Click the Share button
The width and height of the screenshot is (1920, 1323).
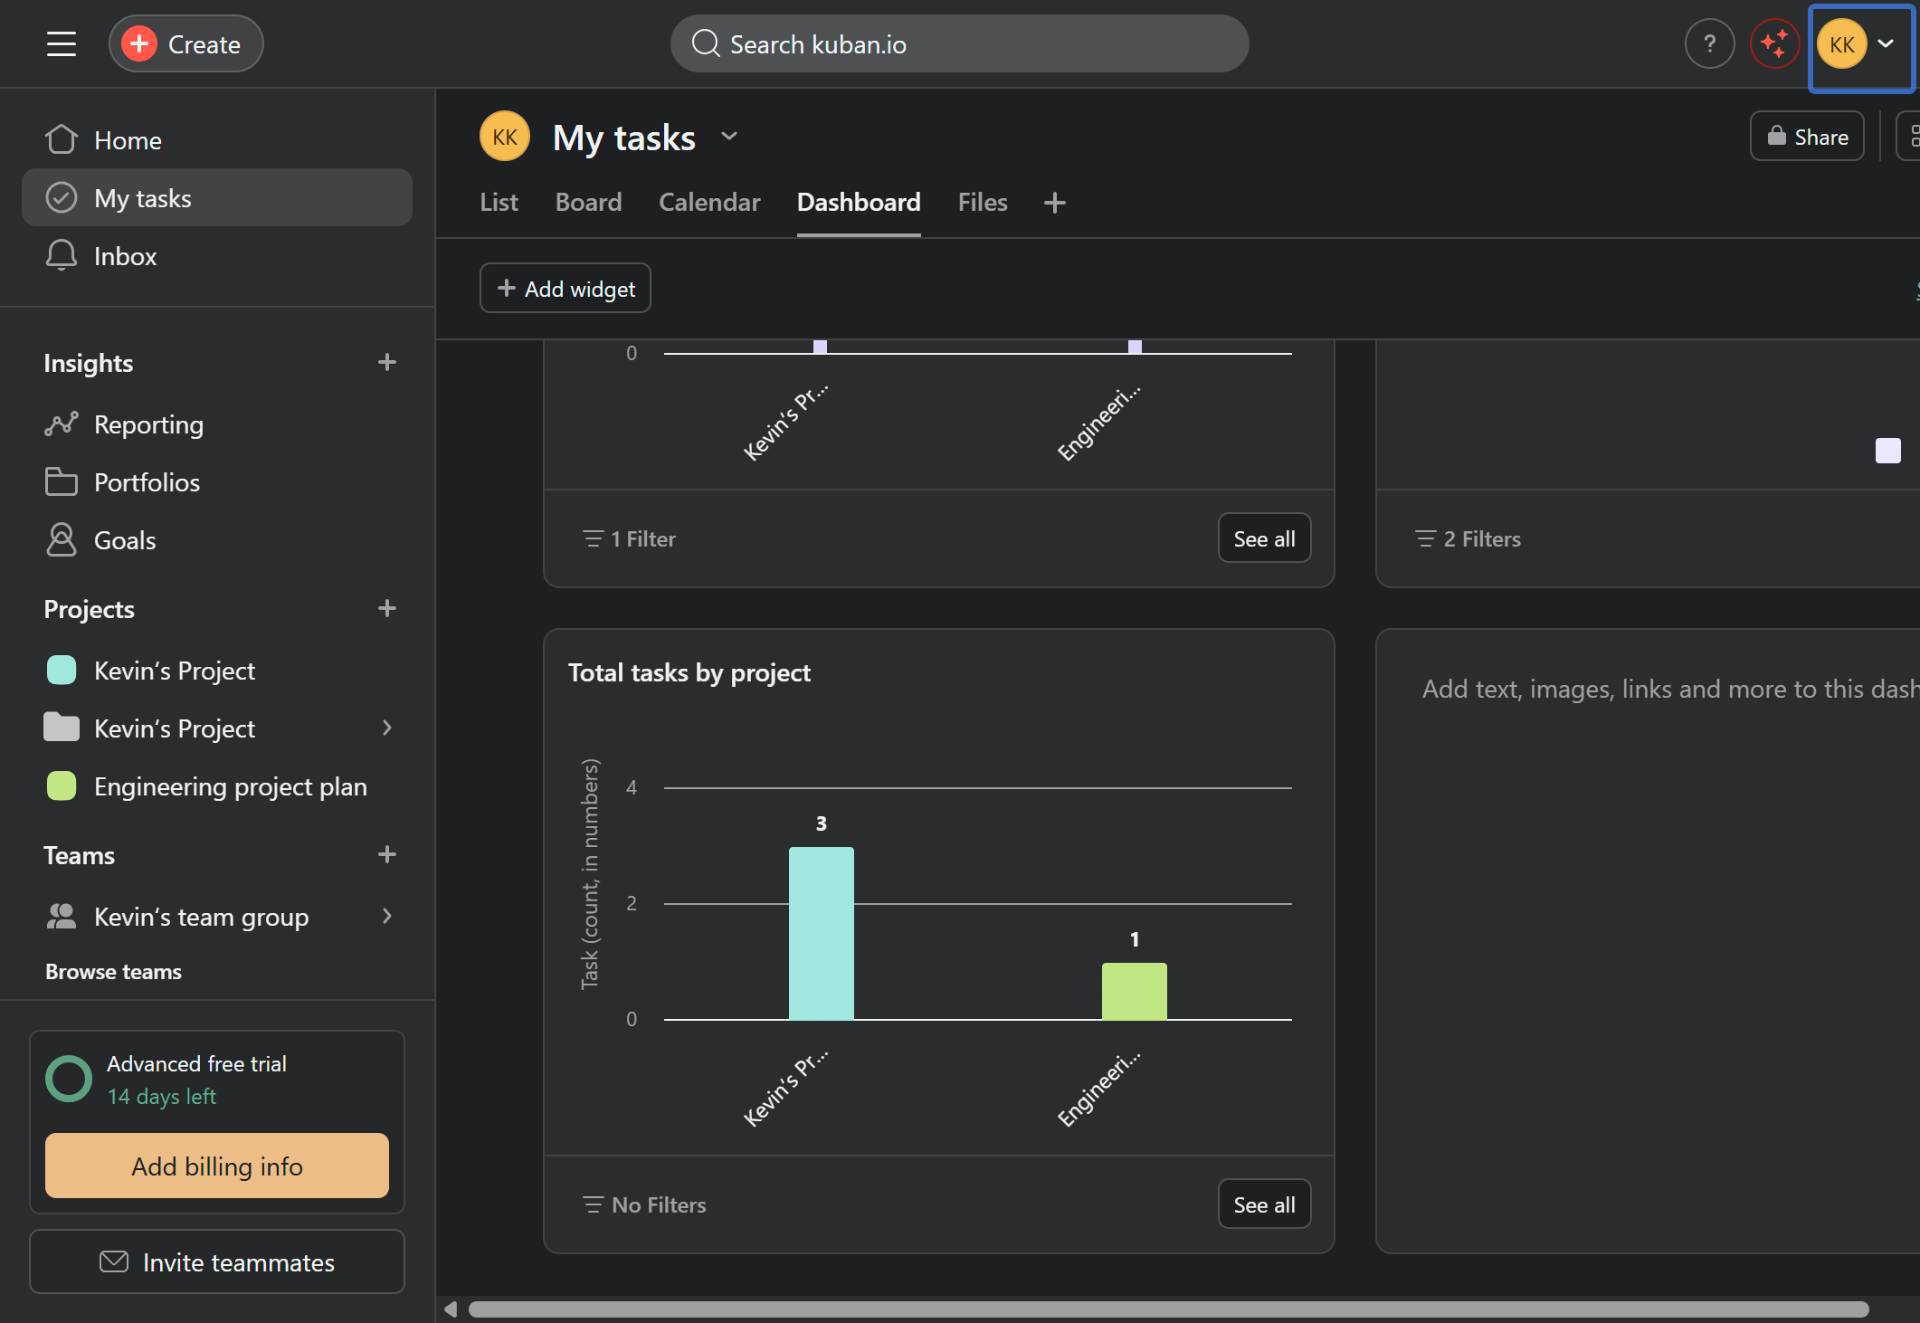tap(1806, 136)
